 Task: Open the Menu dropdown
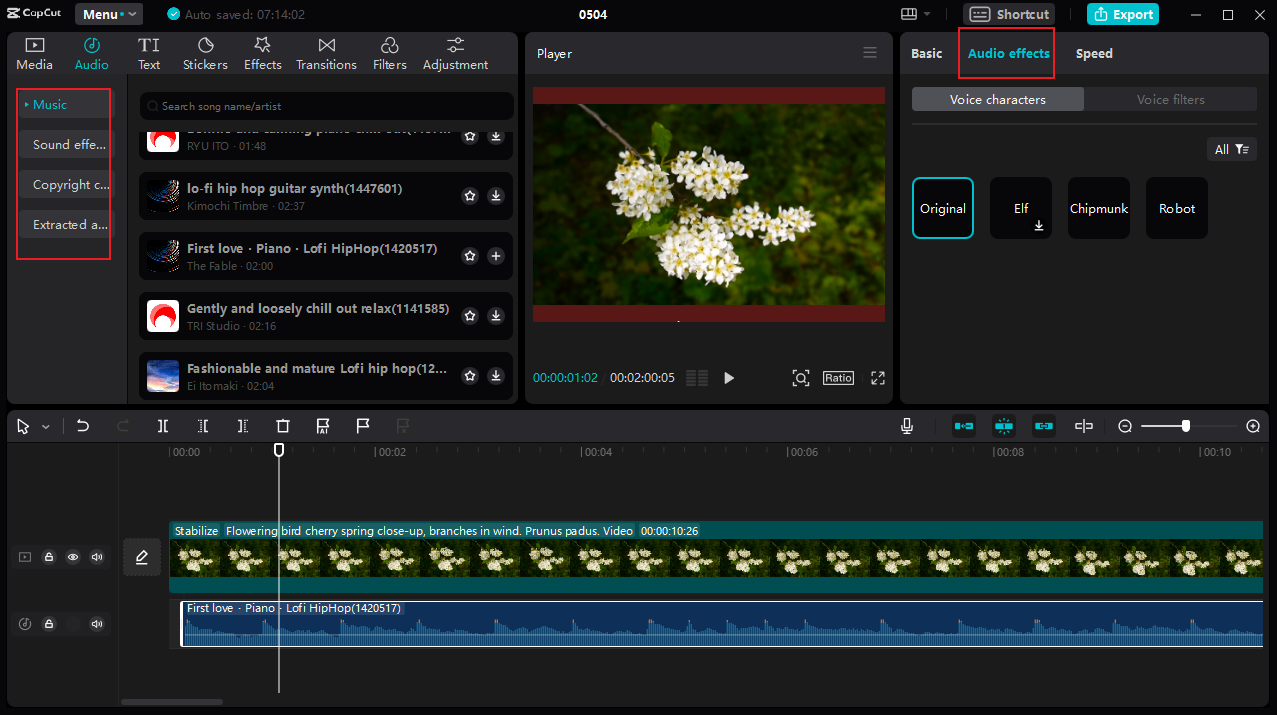click(x=109, y=14)
